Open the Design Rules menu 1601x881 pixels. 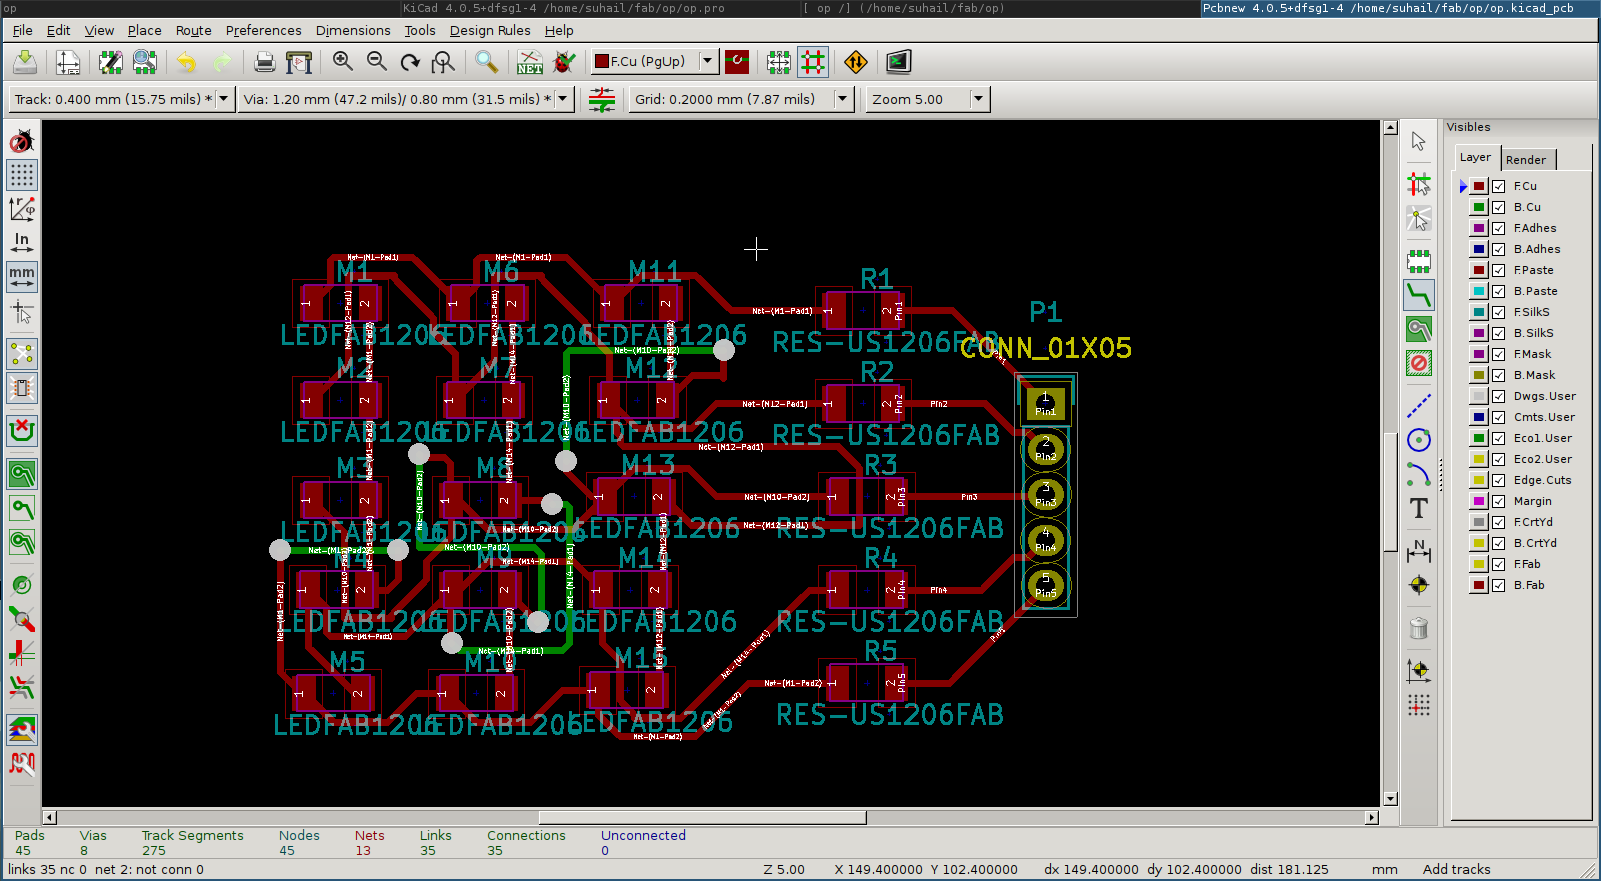coord(490,30)
